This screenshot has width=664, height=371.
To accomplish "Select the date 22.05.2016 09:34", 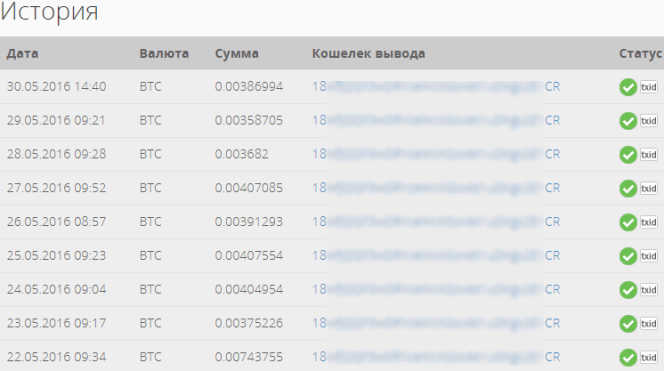I will coord(56,357).
